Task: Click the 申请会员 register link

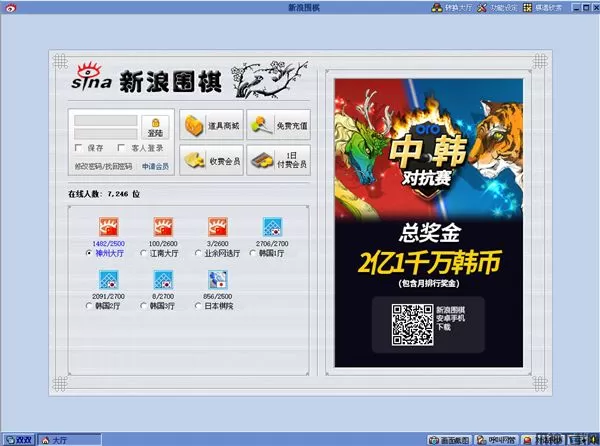Action: point(155,166)
